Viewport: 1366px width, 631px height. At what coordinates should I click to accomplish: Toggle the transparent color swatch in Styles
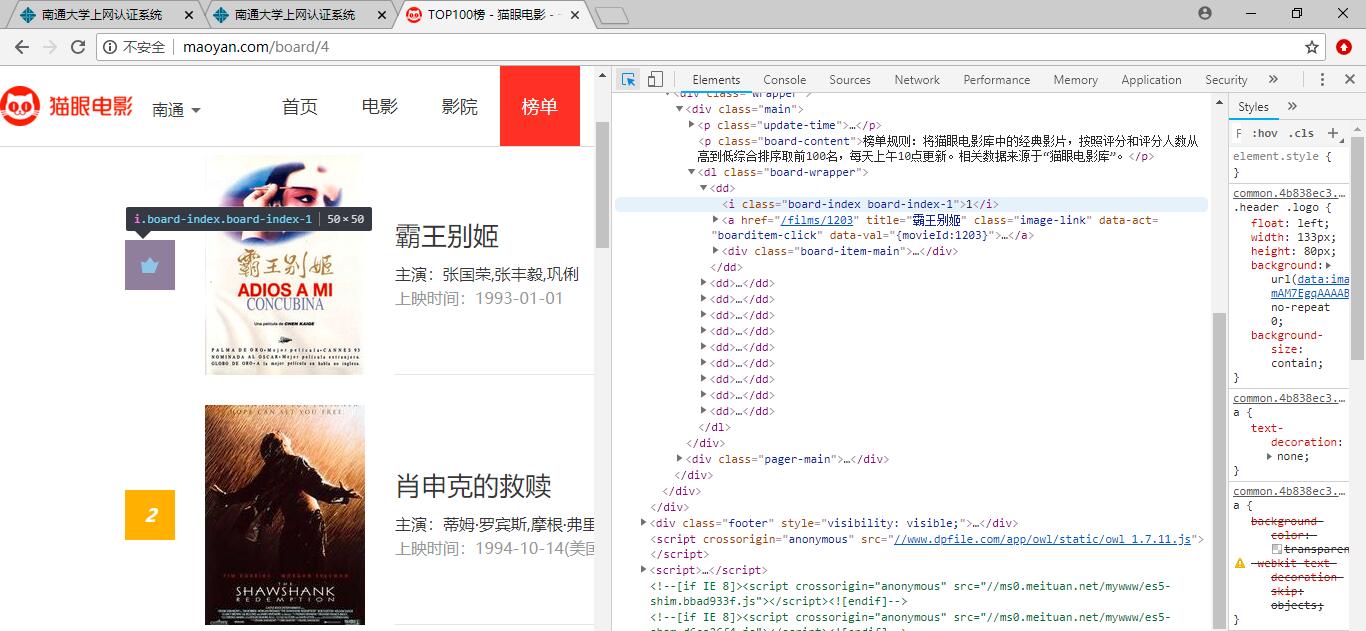(1277, 549)
